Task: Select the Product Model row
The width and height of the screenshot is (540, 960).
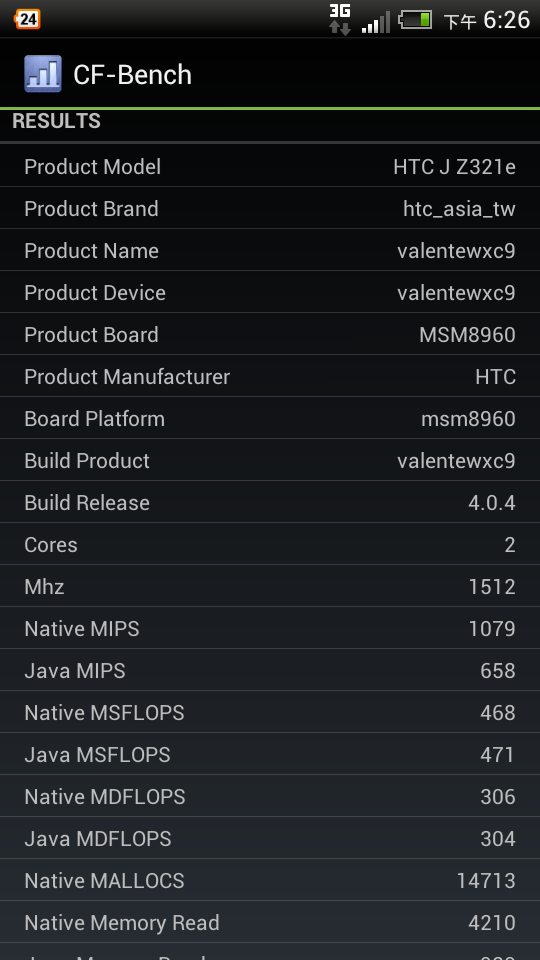Action: (x=270, y=167)
